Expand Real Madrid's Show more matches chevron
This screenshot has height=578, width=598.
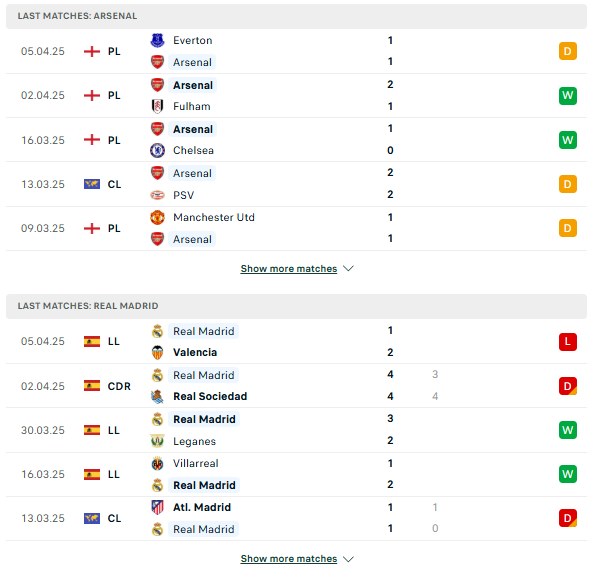(348, 559)
